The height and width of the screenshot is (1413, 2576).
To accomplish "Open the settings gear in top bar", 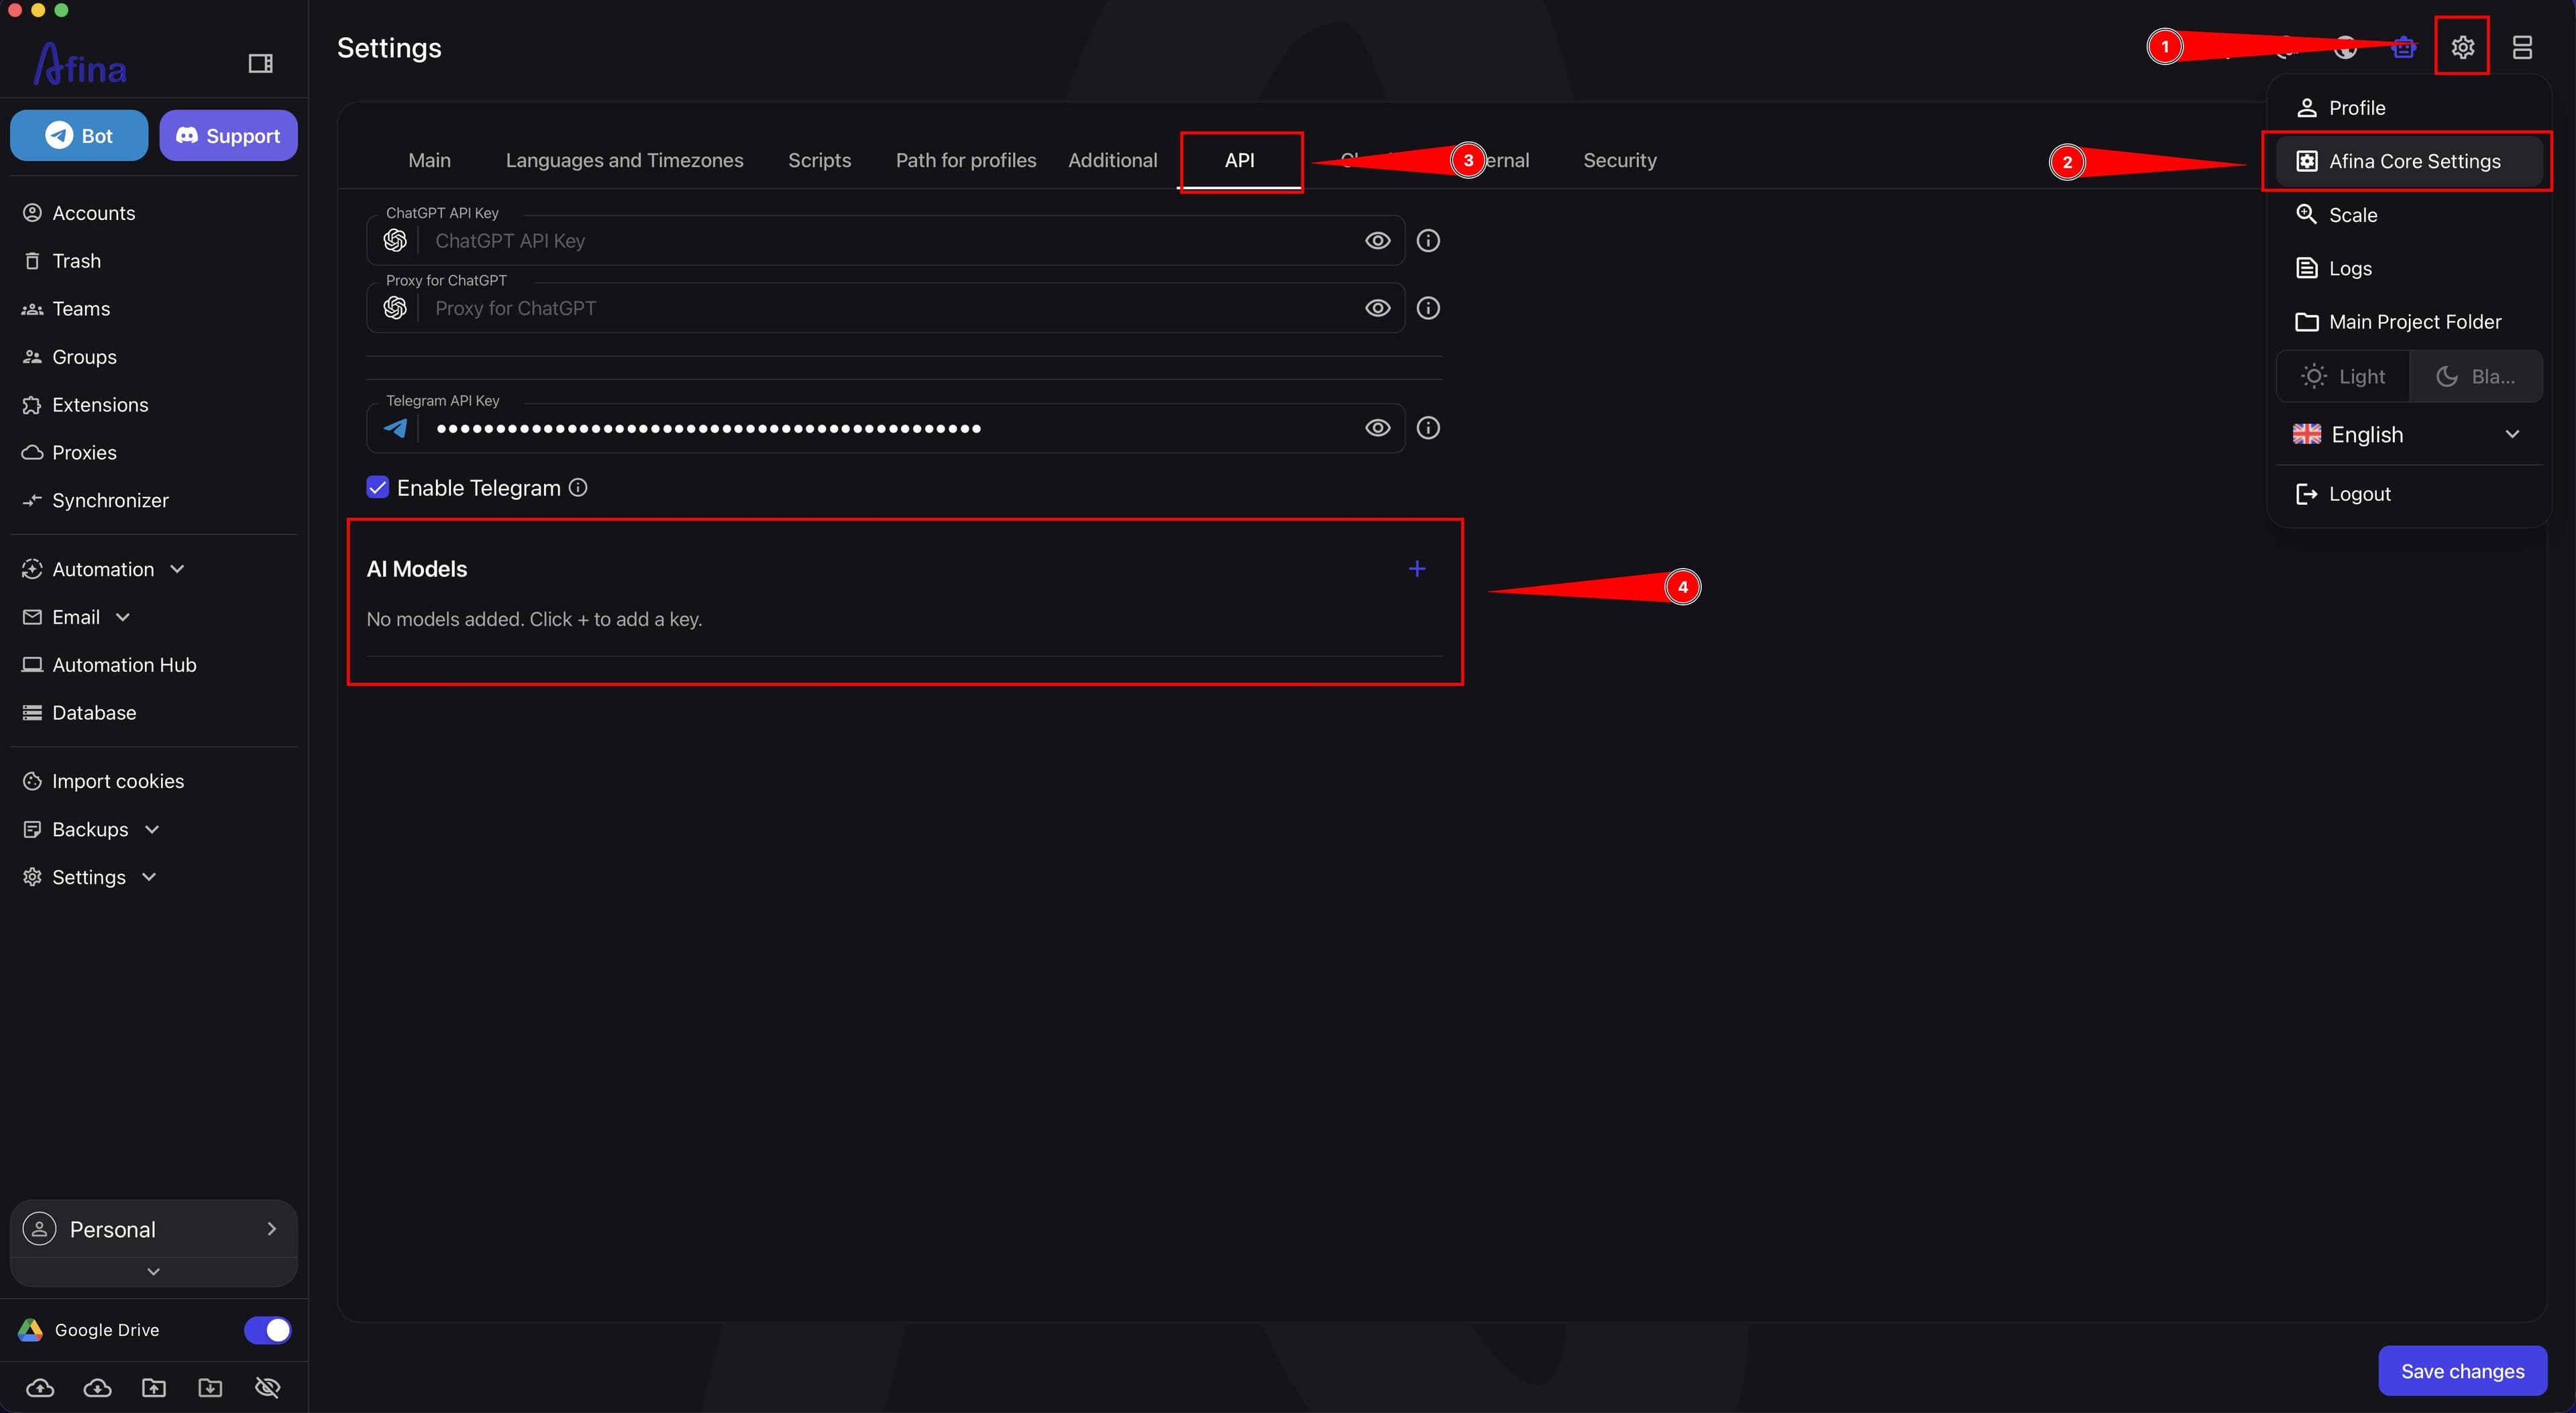I will click(x=2462, y=47).
